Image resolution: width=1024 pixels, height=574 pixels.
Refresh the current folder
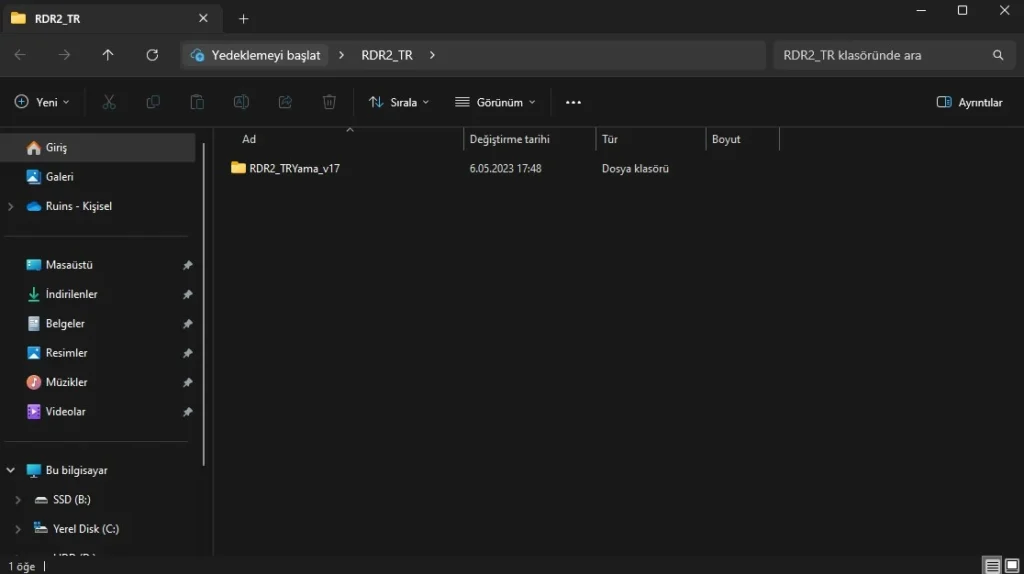[x=152, y=55]
